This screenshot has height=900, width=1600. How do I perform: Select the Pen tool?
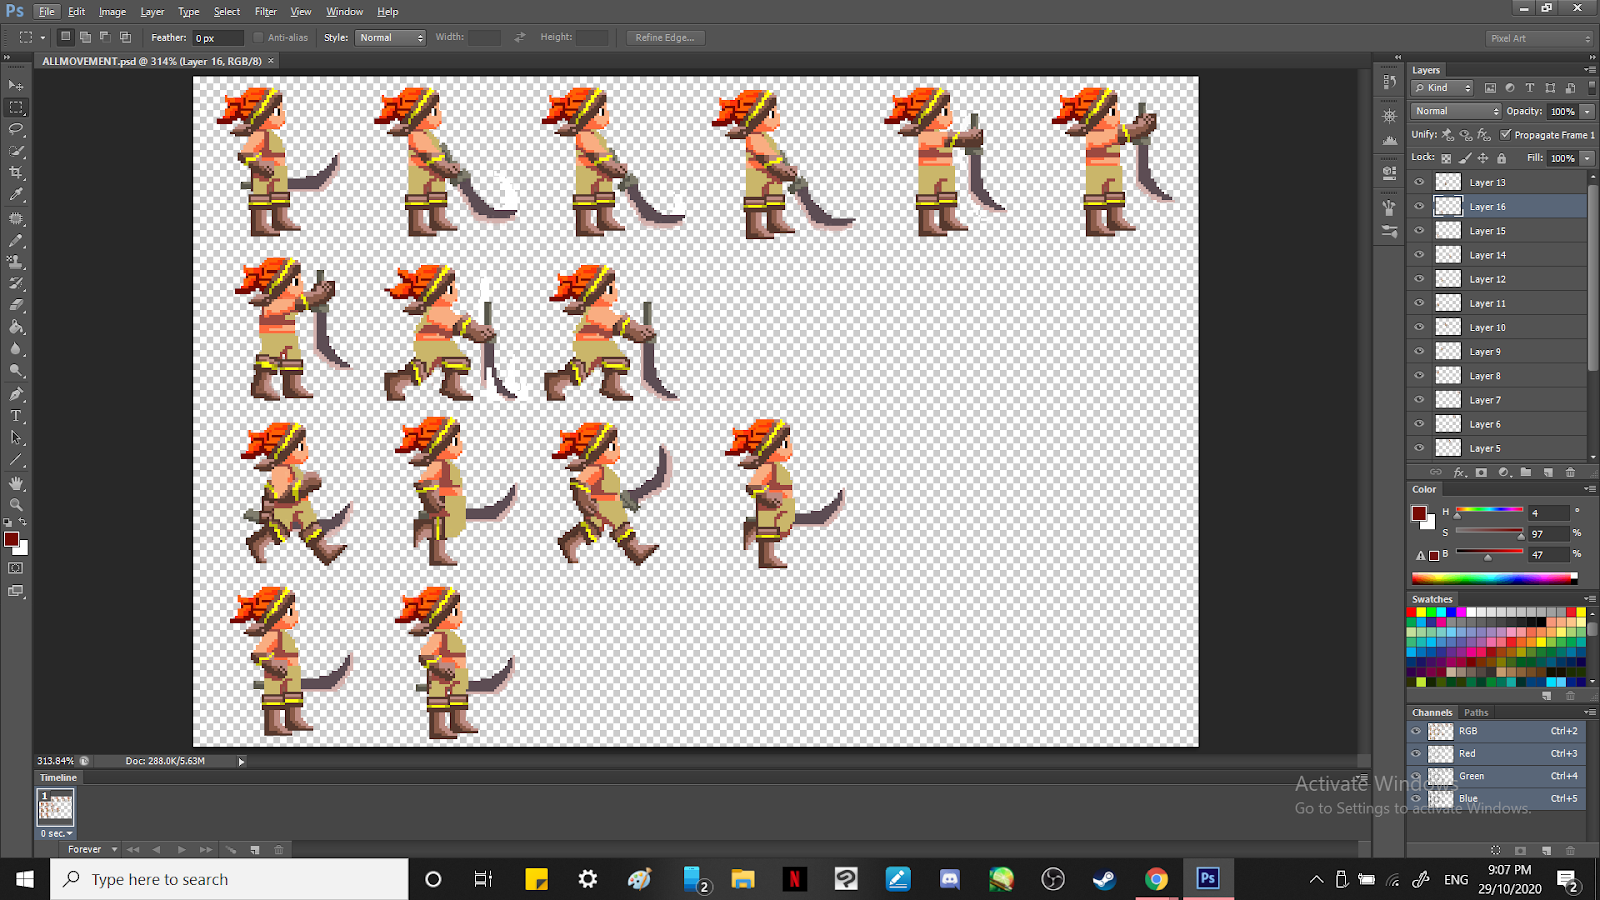click(16, 394)
